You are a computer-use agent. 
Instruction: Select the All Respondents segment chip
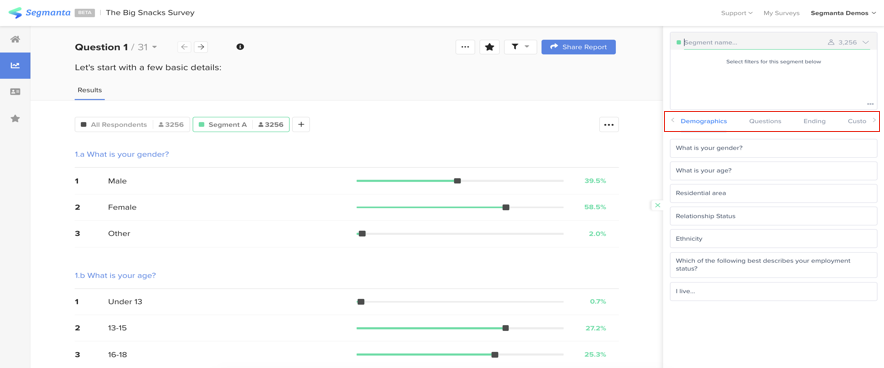[x=132, y=125]
